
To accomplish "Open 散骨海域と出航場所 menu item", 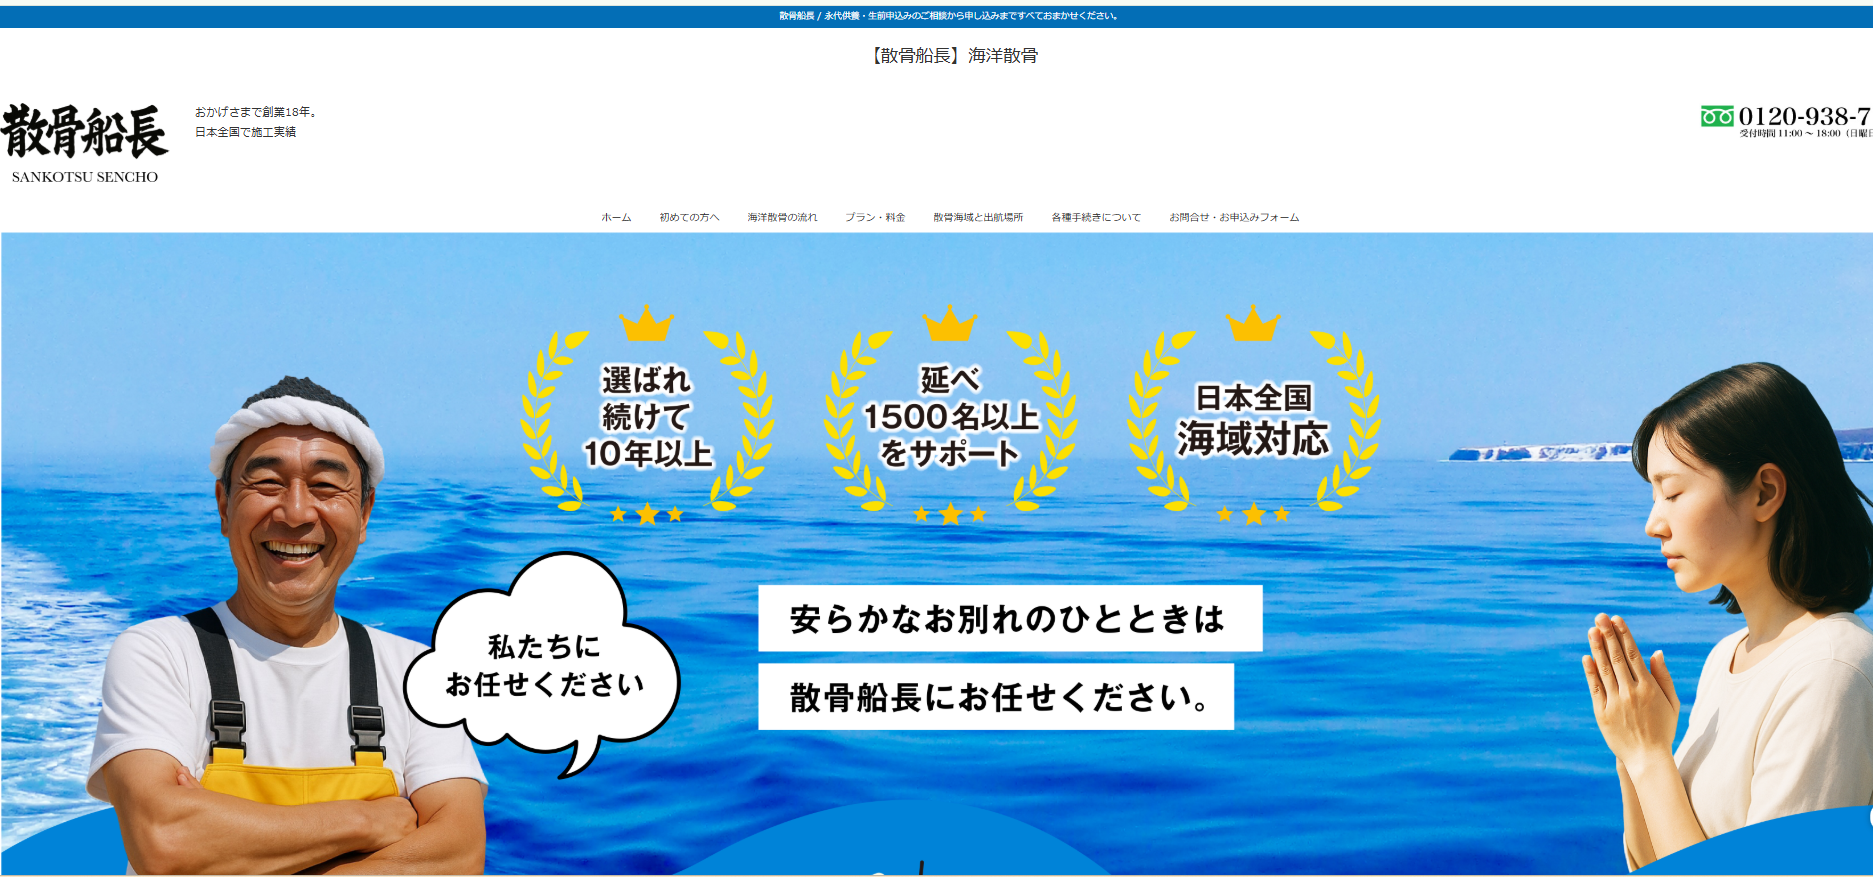I will [x=978, y=217].
